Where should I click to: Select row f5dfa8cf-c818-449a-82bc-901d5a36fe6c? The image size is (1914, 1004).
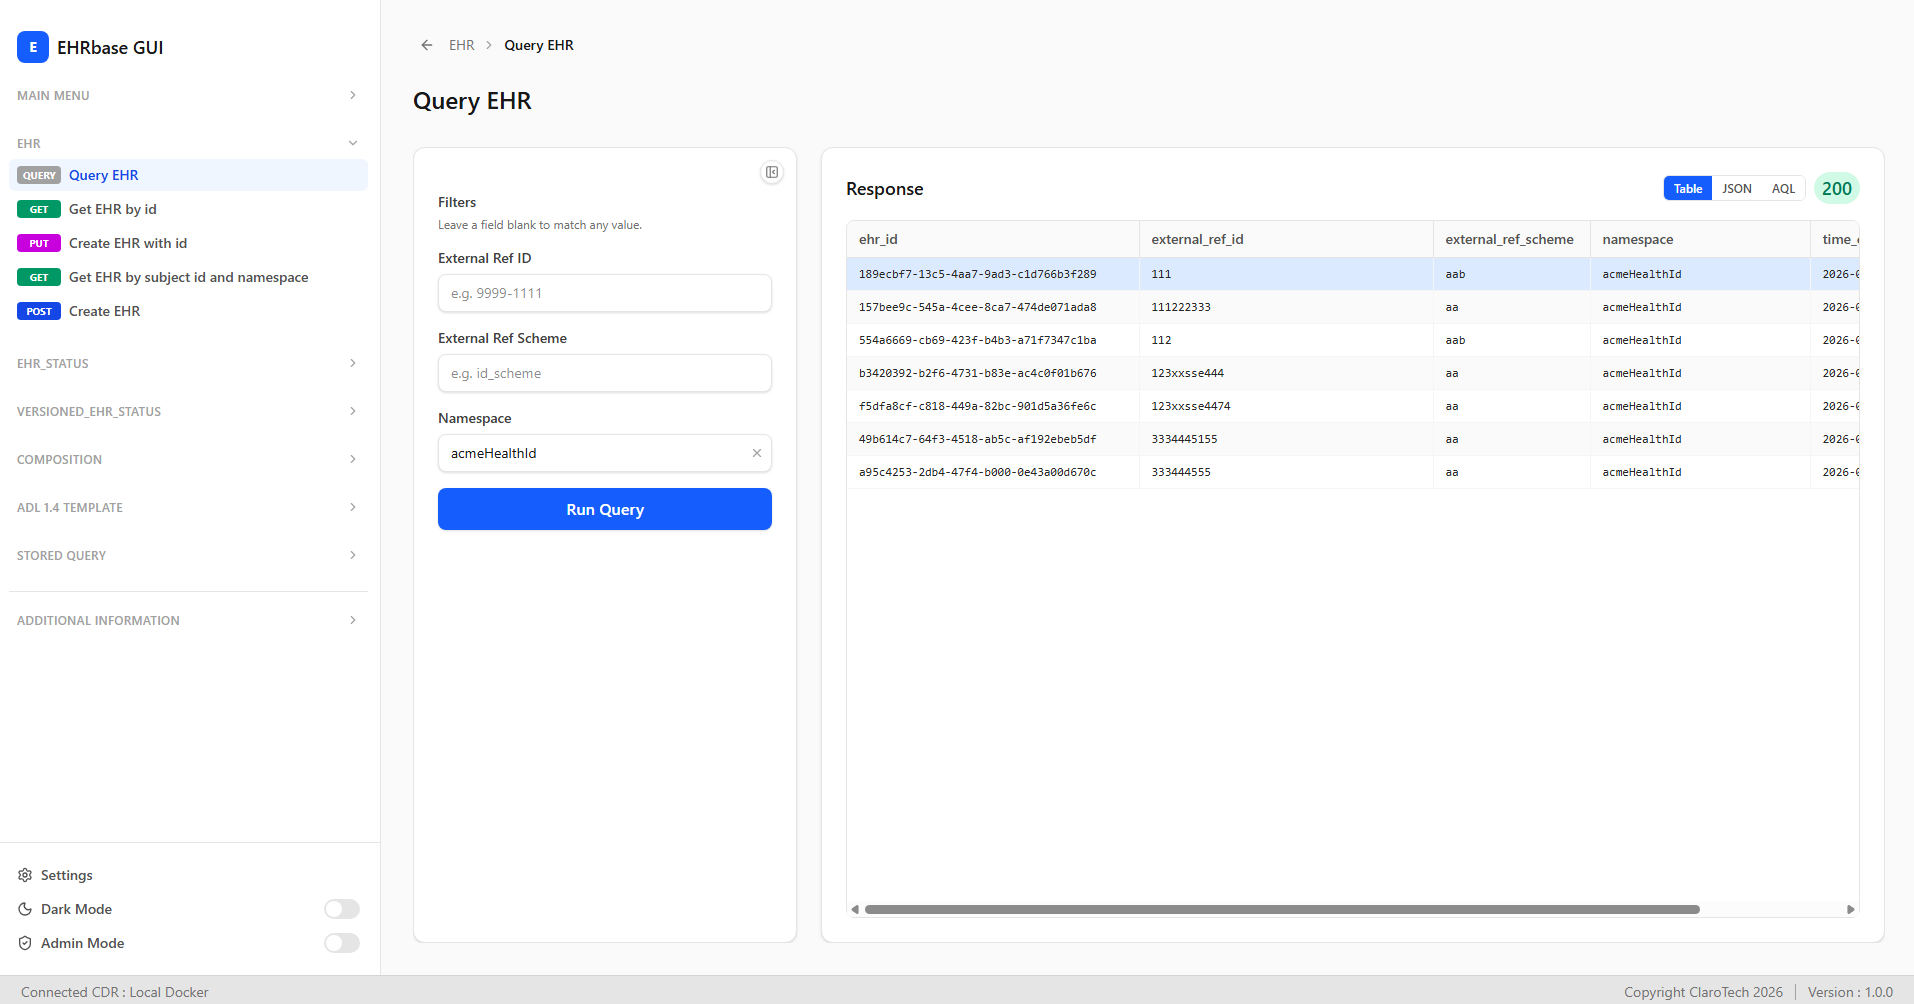[x=1353, y=406]
